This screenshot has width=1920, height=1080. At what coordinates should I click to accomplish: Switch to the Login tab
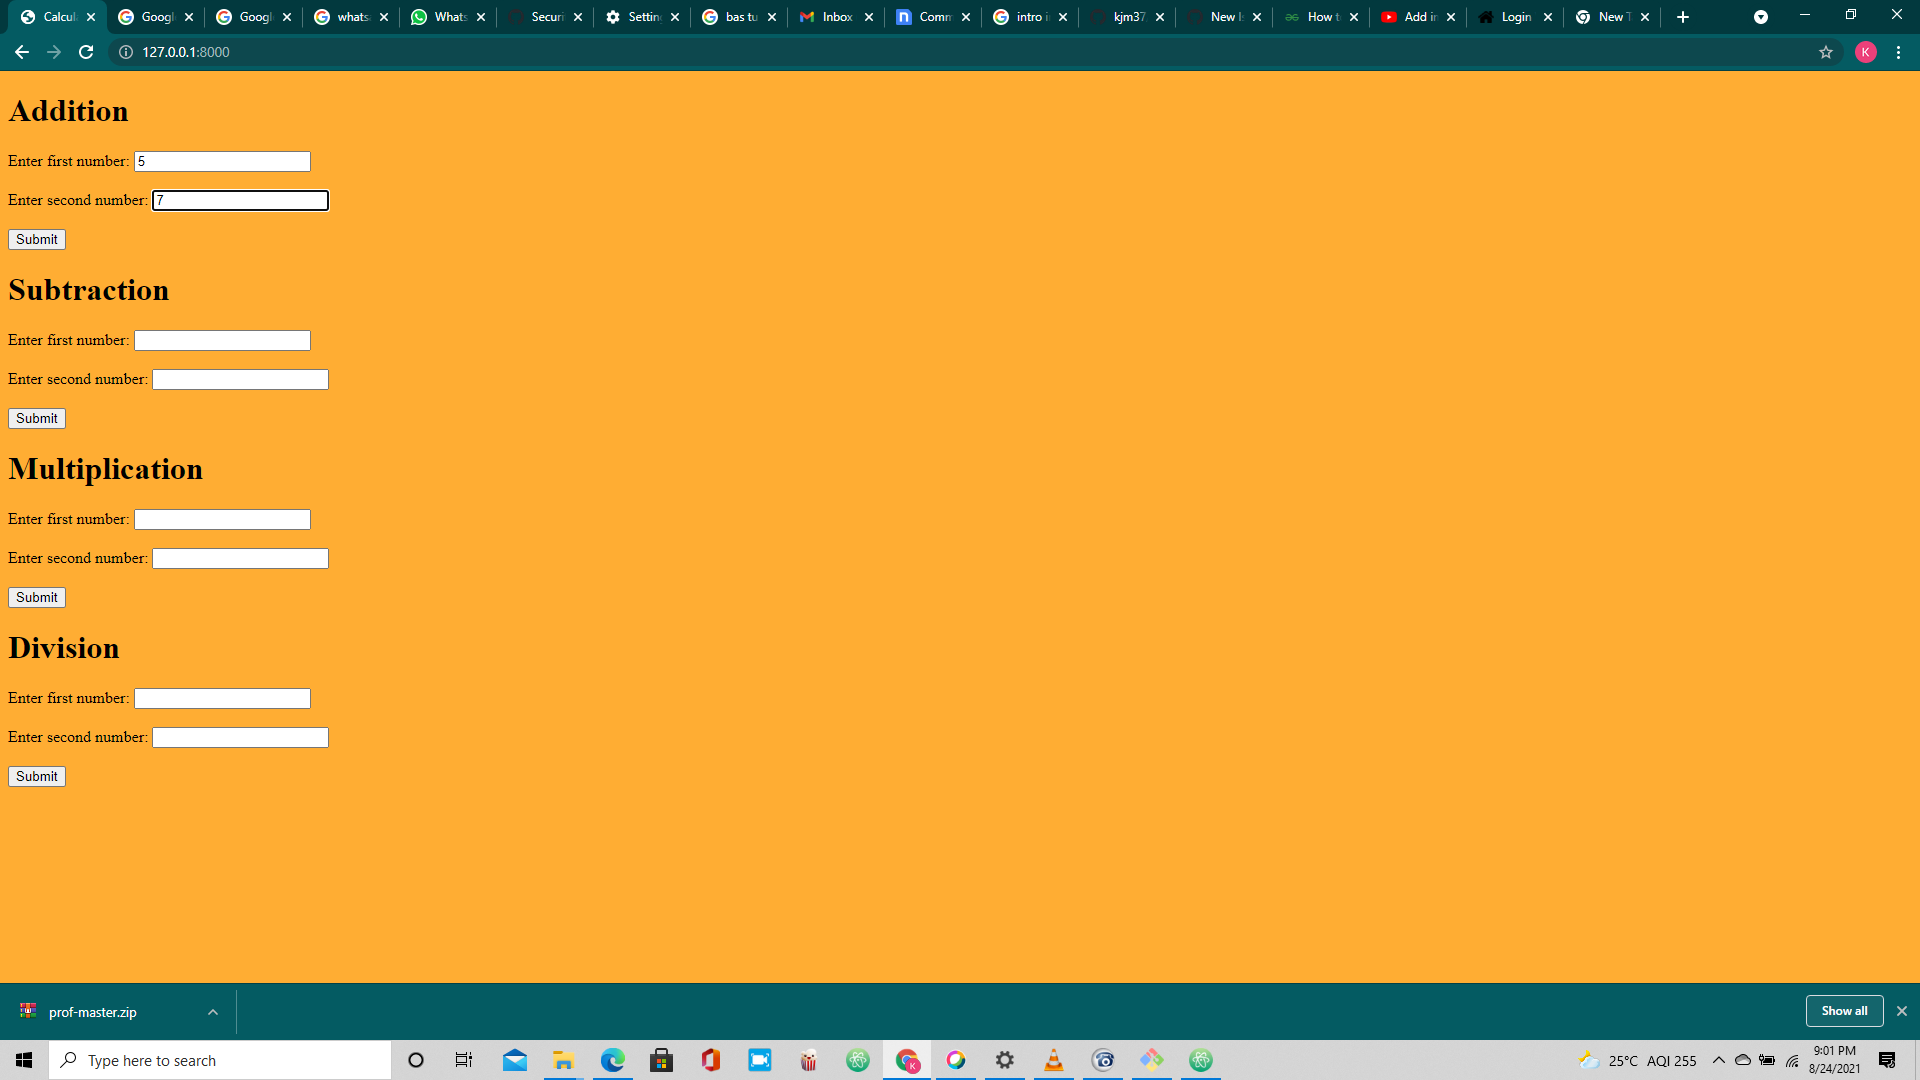[x=1510, y=17]
